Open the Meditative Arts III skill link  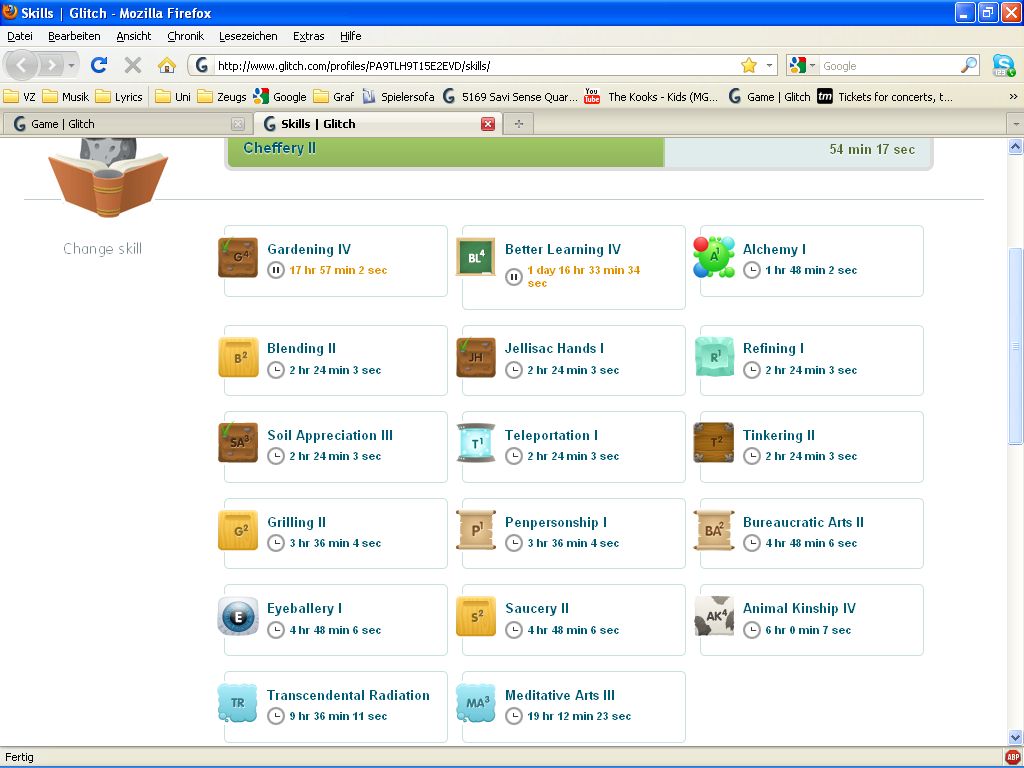tap(559, 695)
